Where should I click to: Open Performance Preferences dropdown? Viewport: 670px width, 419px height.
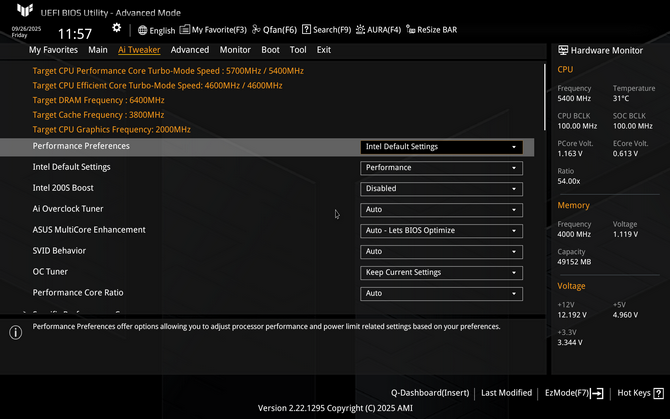coord(441,147)
